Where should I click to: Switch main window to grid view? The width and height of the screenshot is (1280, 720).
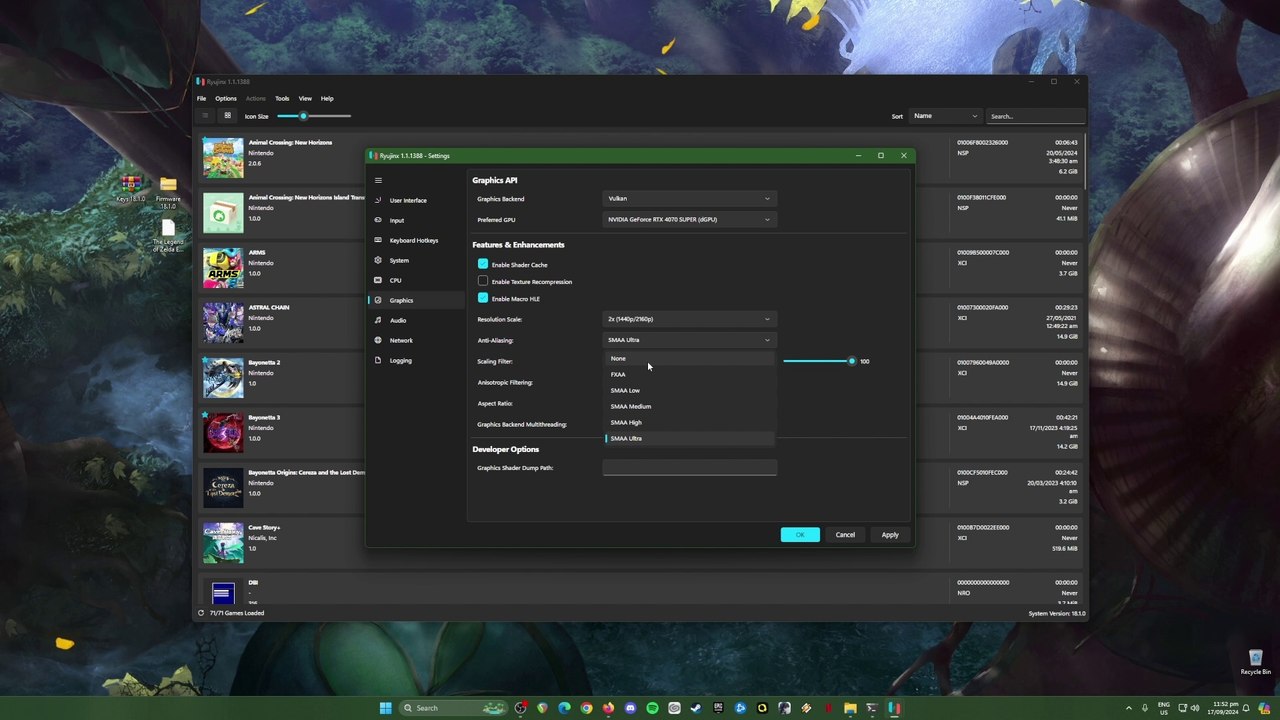click(227, 116)
